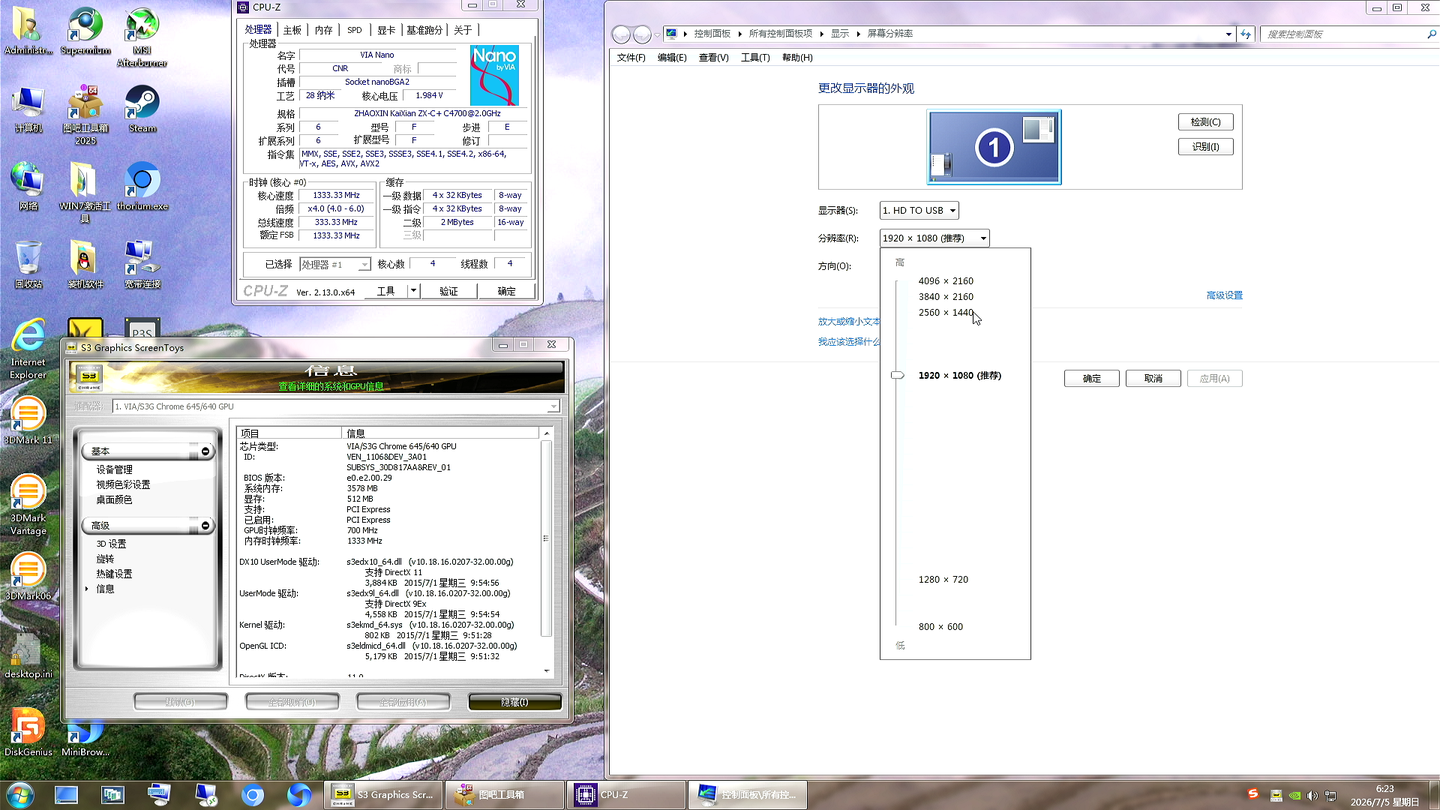Select the 回收站 recycle bin icon
This screenshot has height=810, width=1440.
tap(28, 265)
